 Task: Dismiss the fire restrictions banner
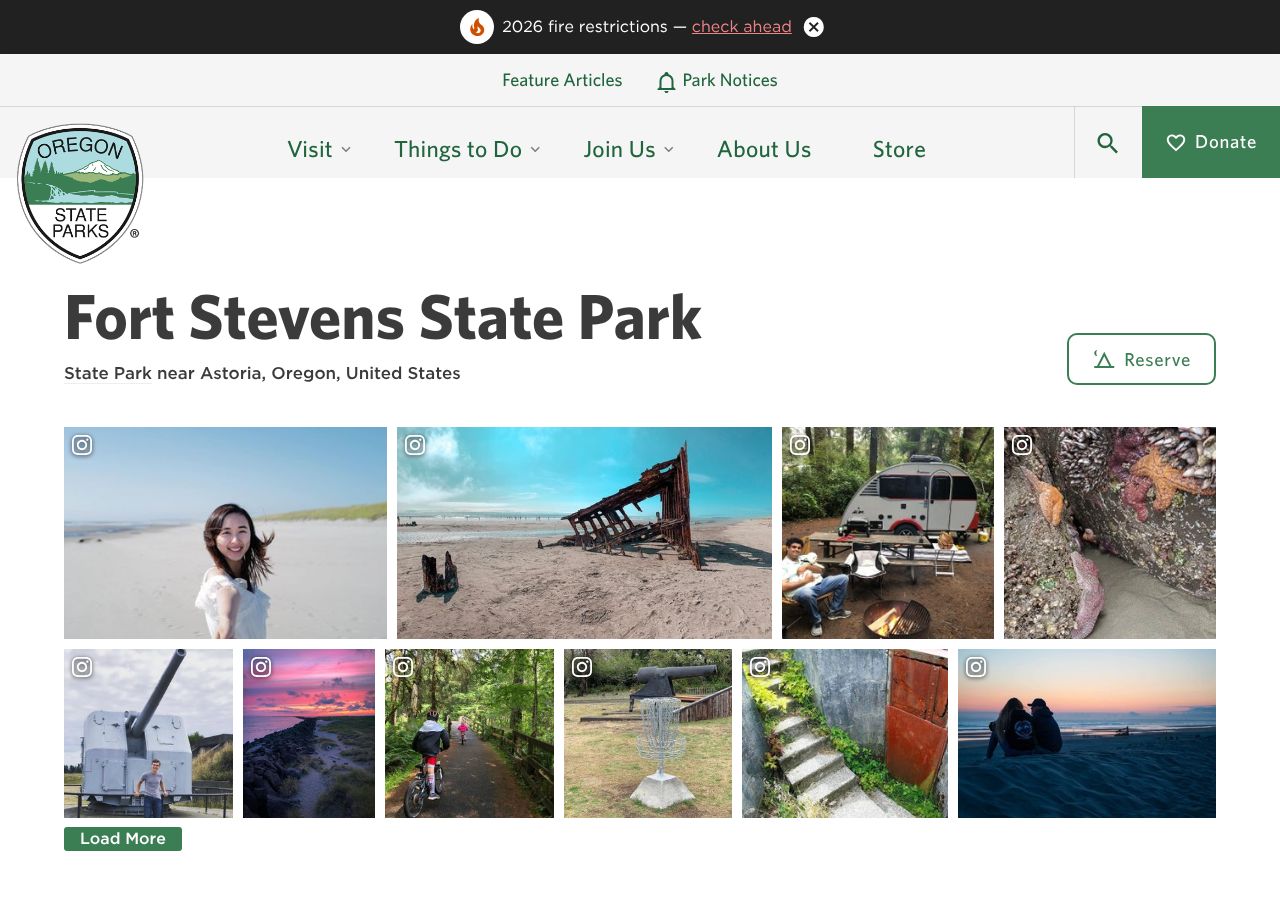click(x=814, y=27)
